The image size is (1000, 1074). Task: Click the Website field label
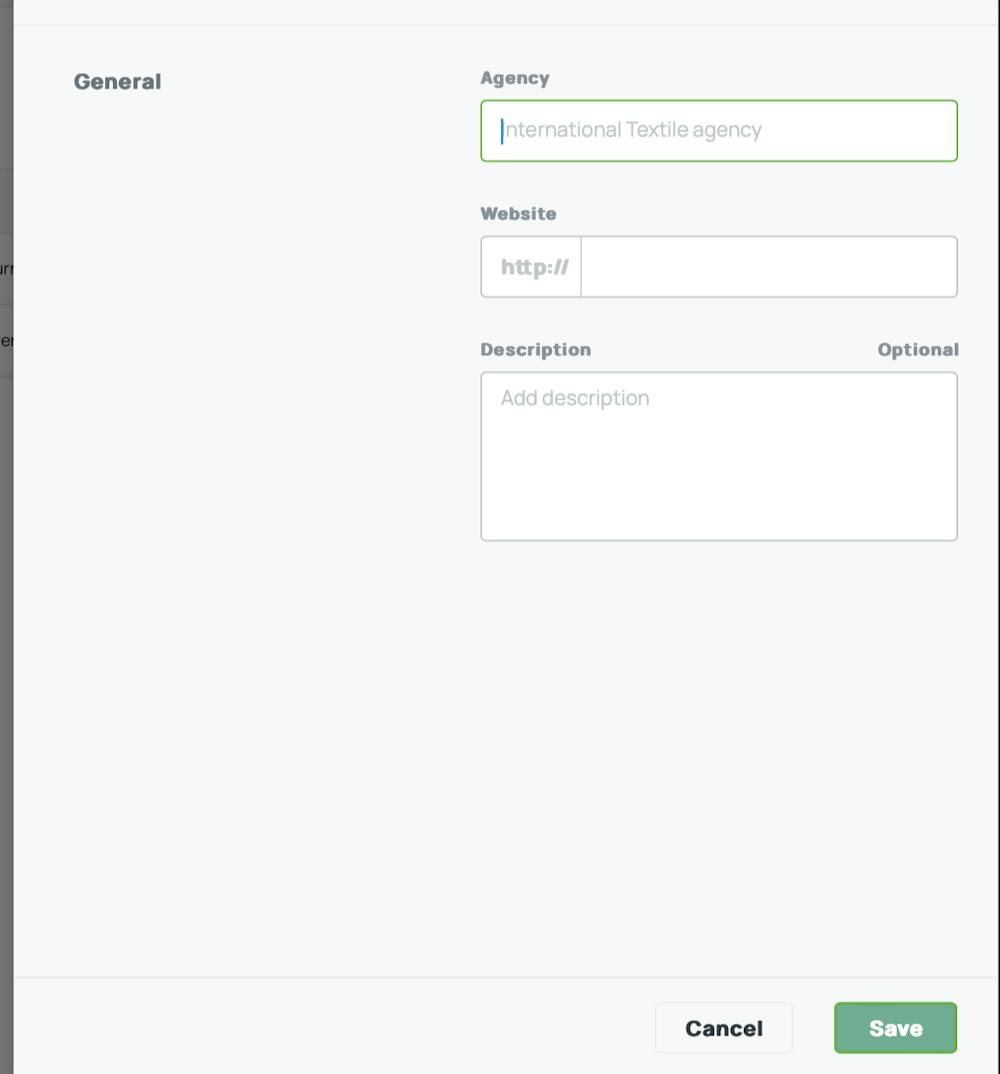point(519,213)
